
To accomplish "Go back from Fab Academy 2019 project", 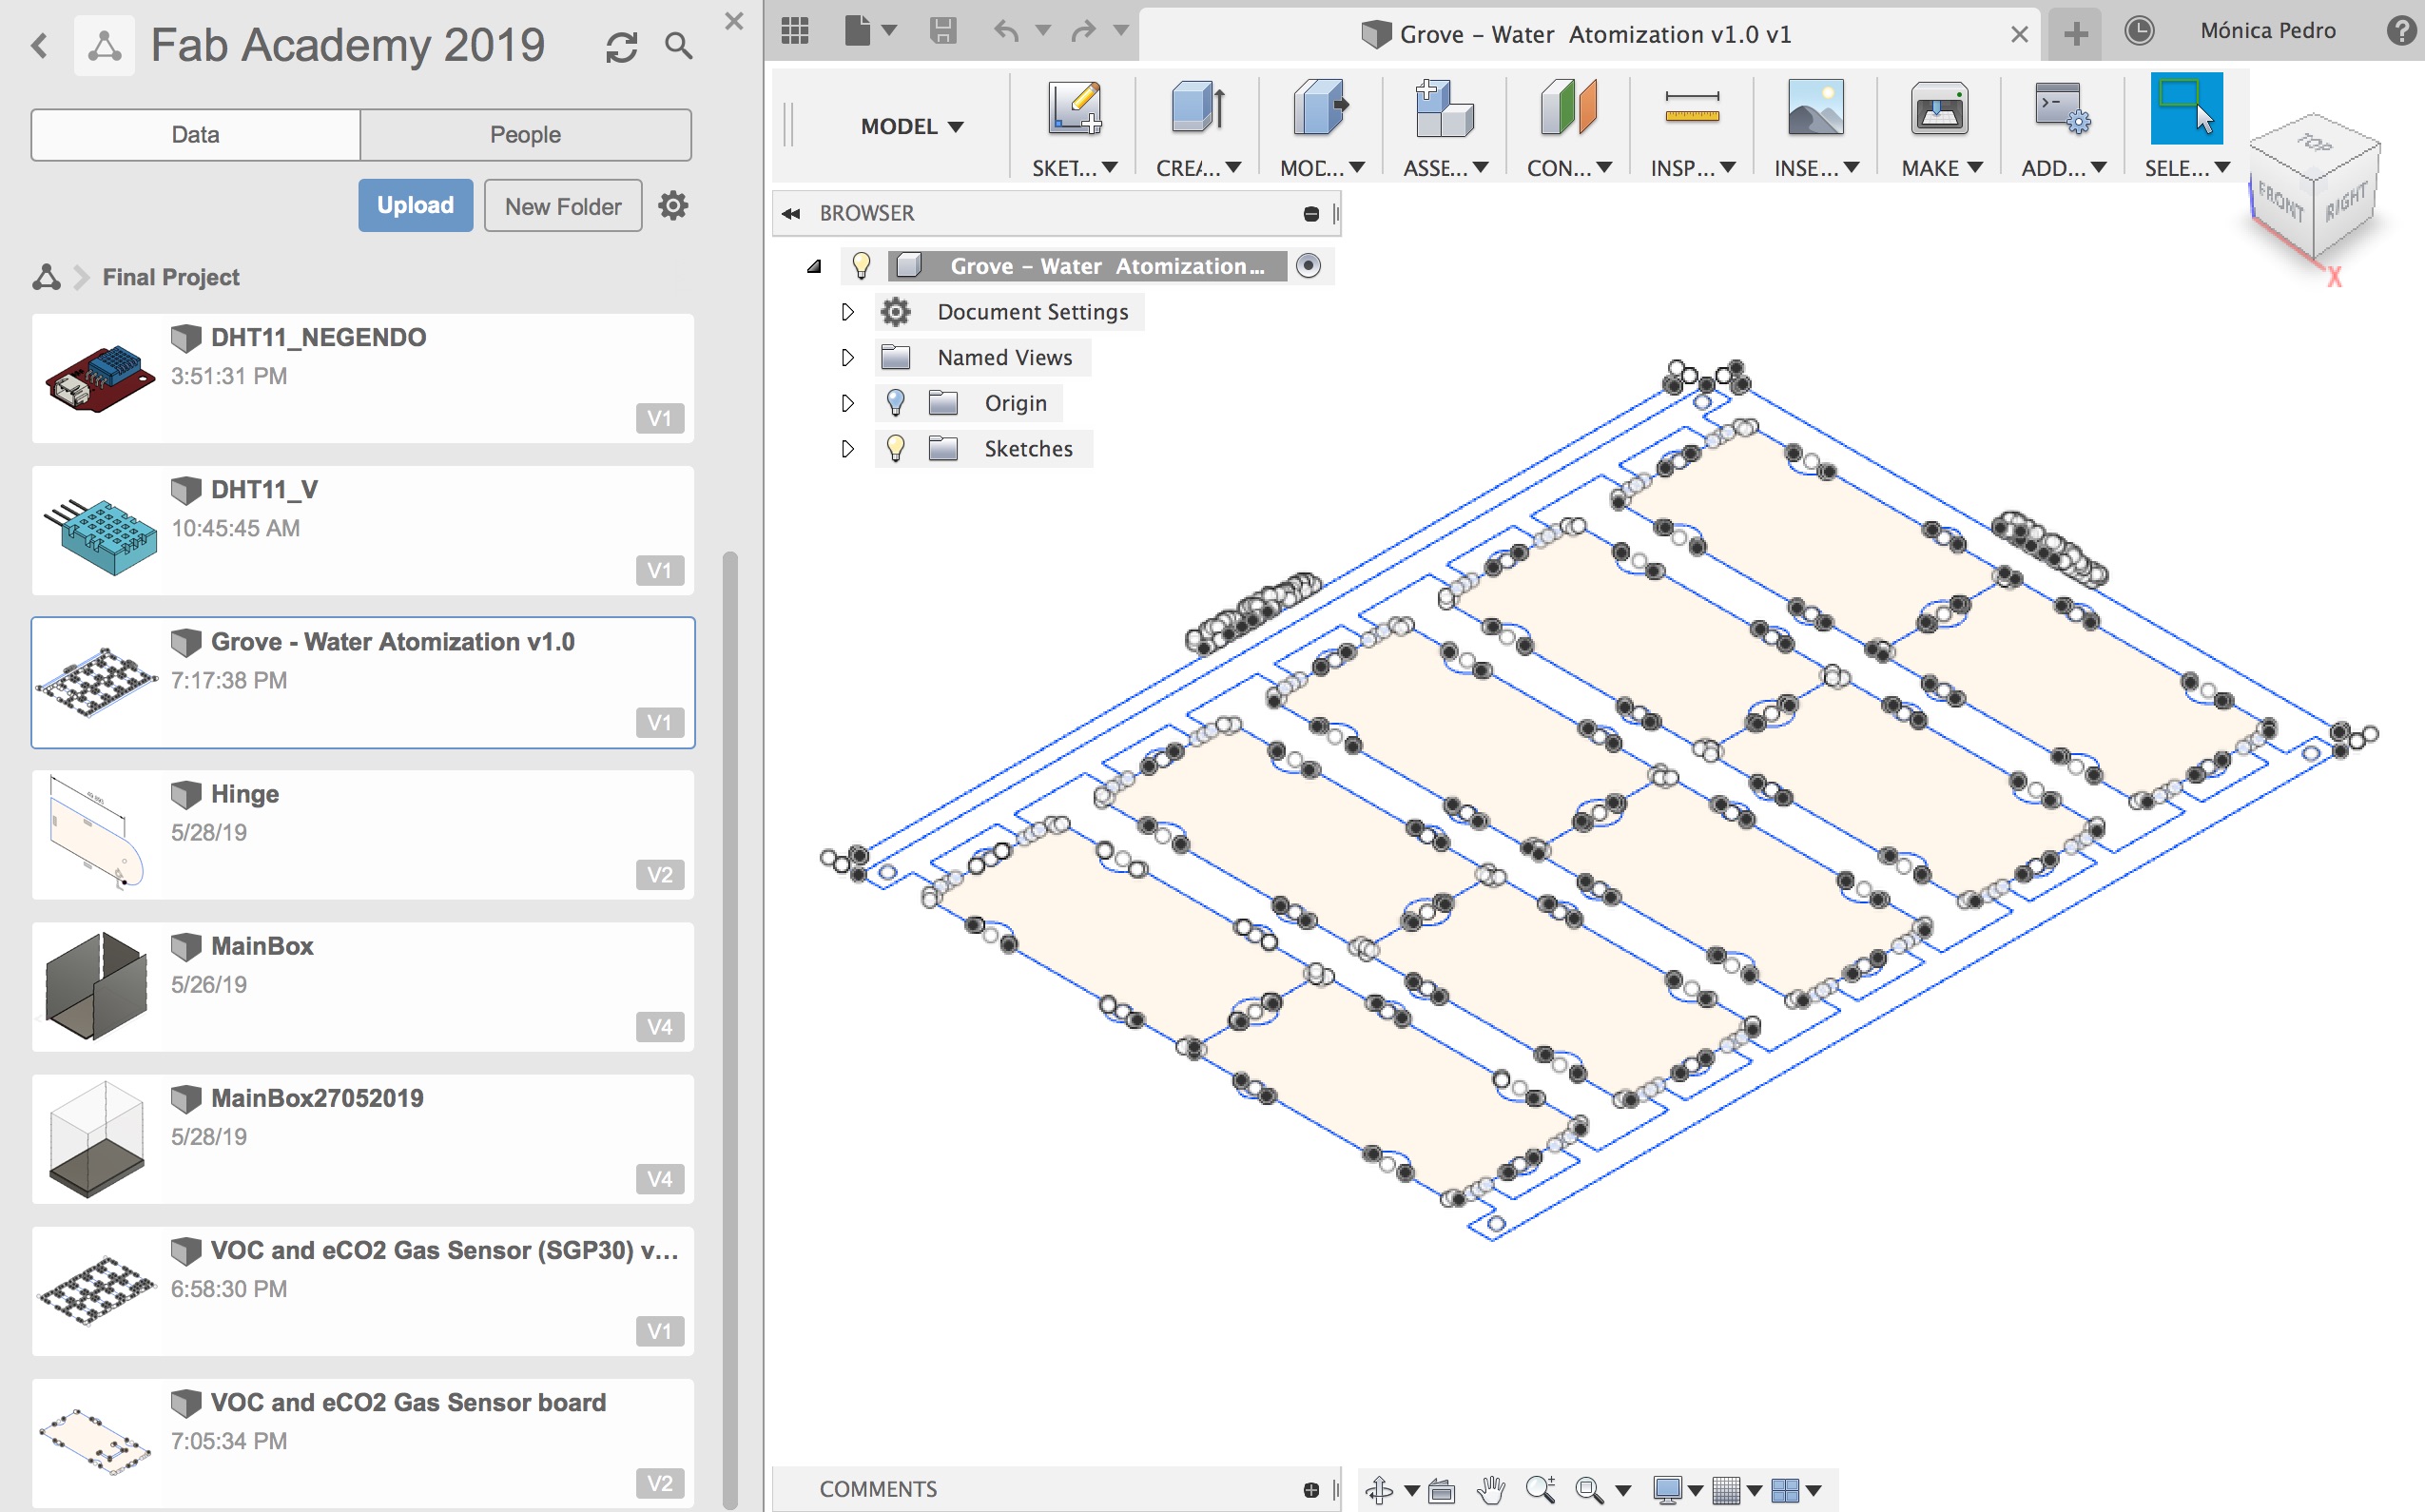I will coord(40,45).
